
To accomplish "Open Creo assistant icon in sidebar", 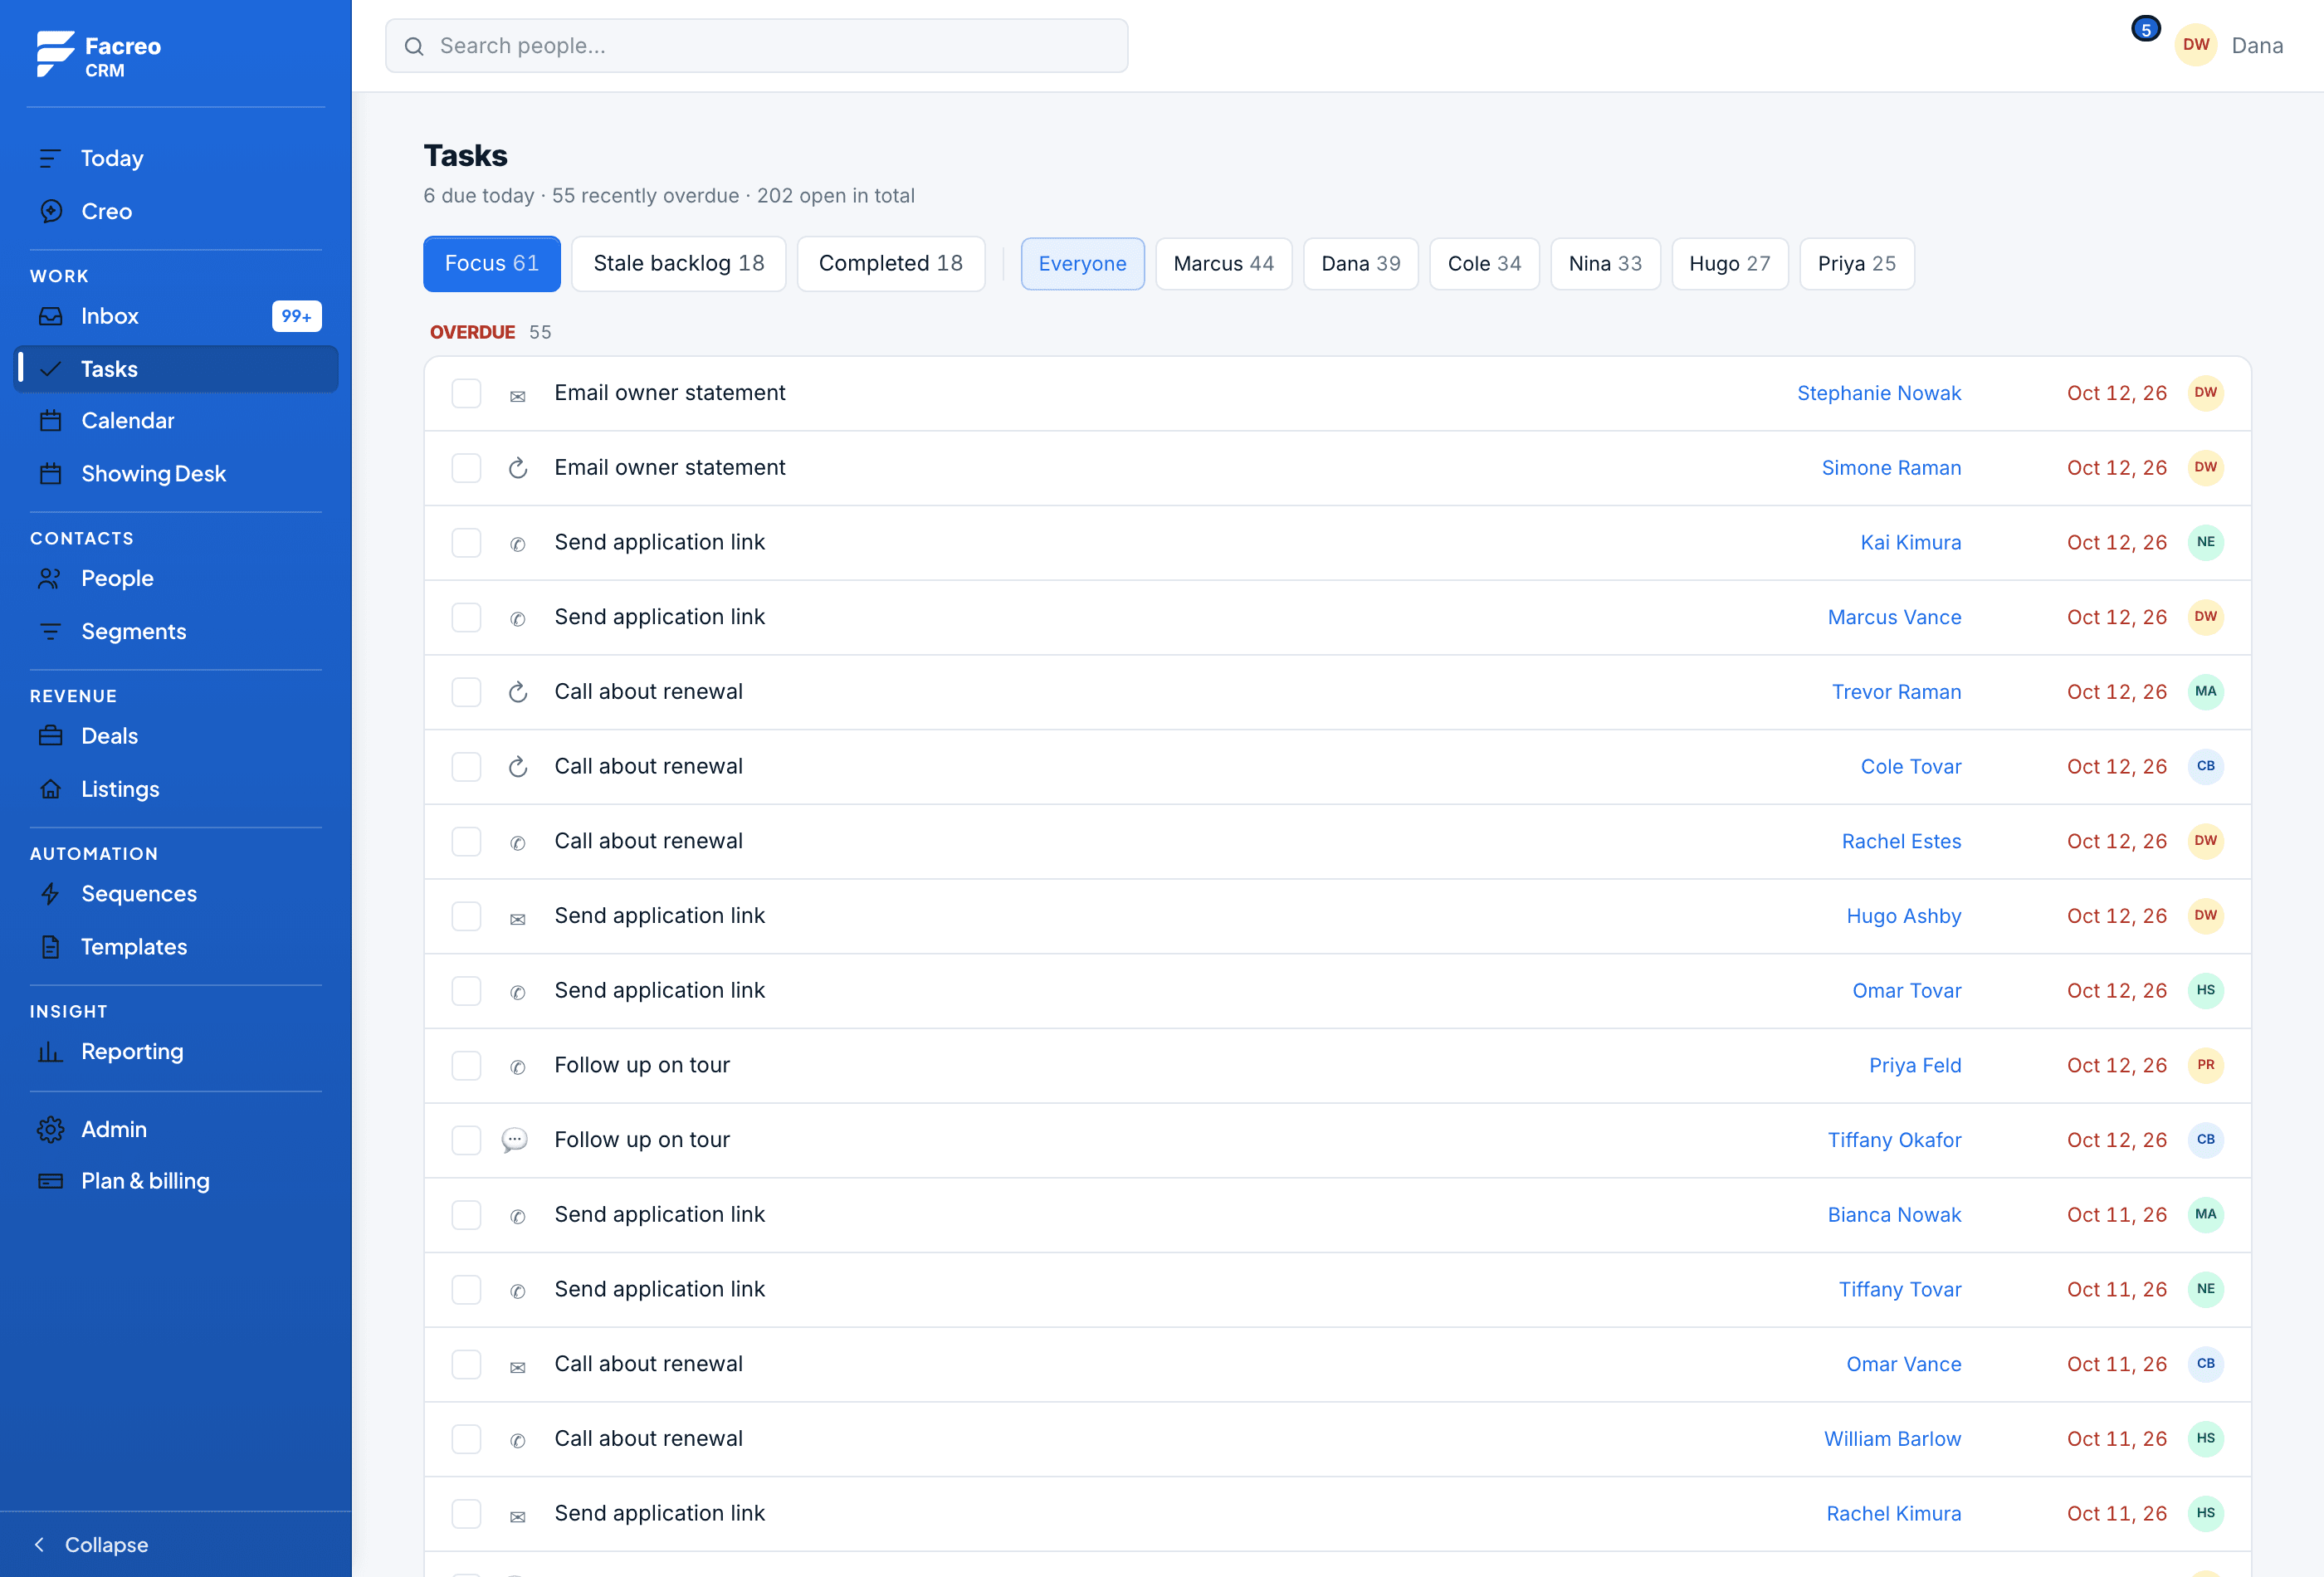I will coord(50,211).
